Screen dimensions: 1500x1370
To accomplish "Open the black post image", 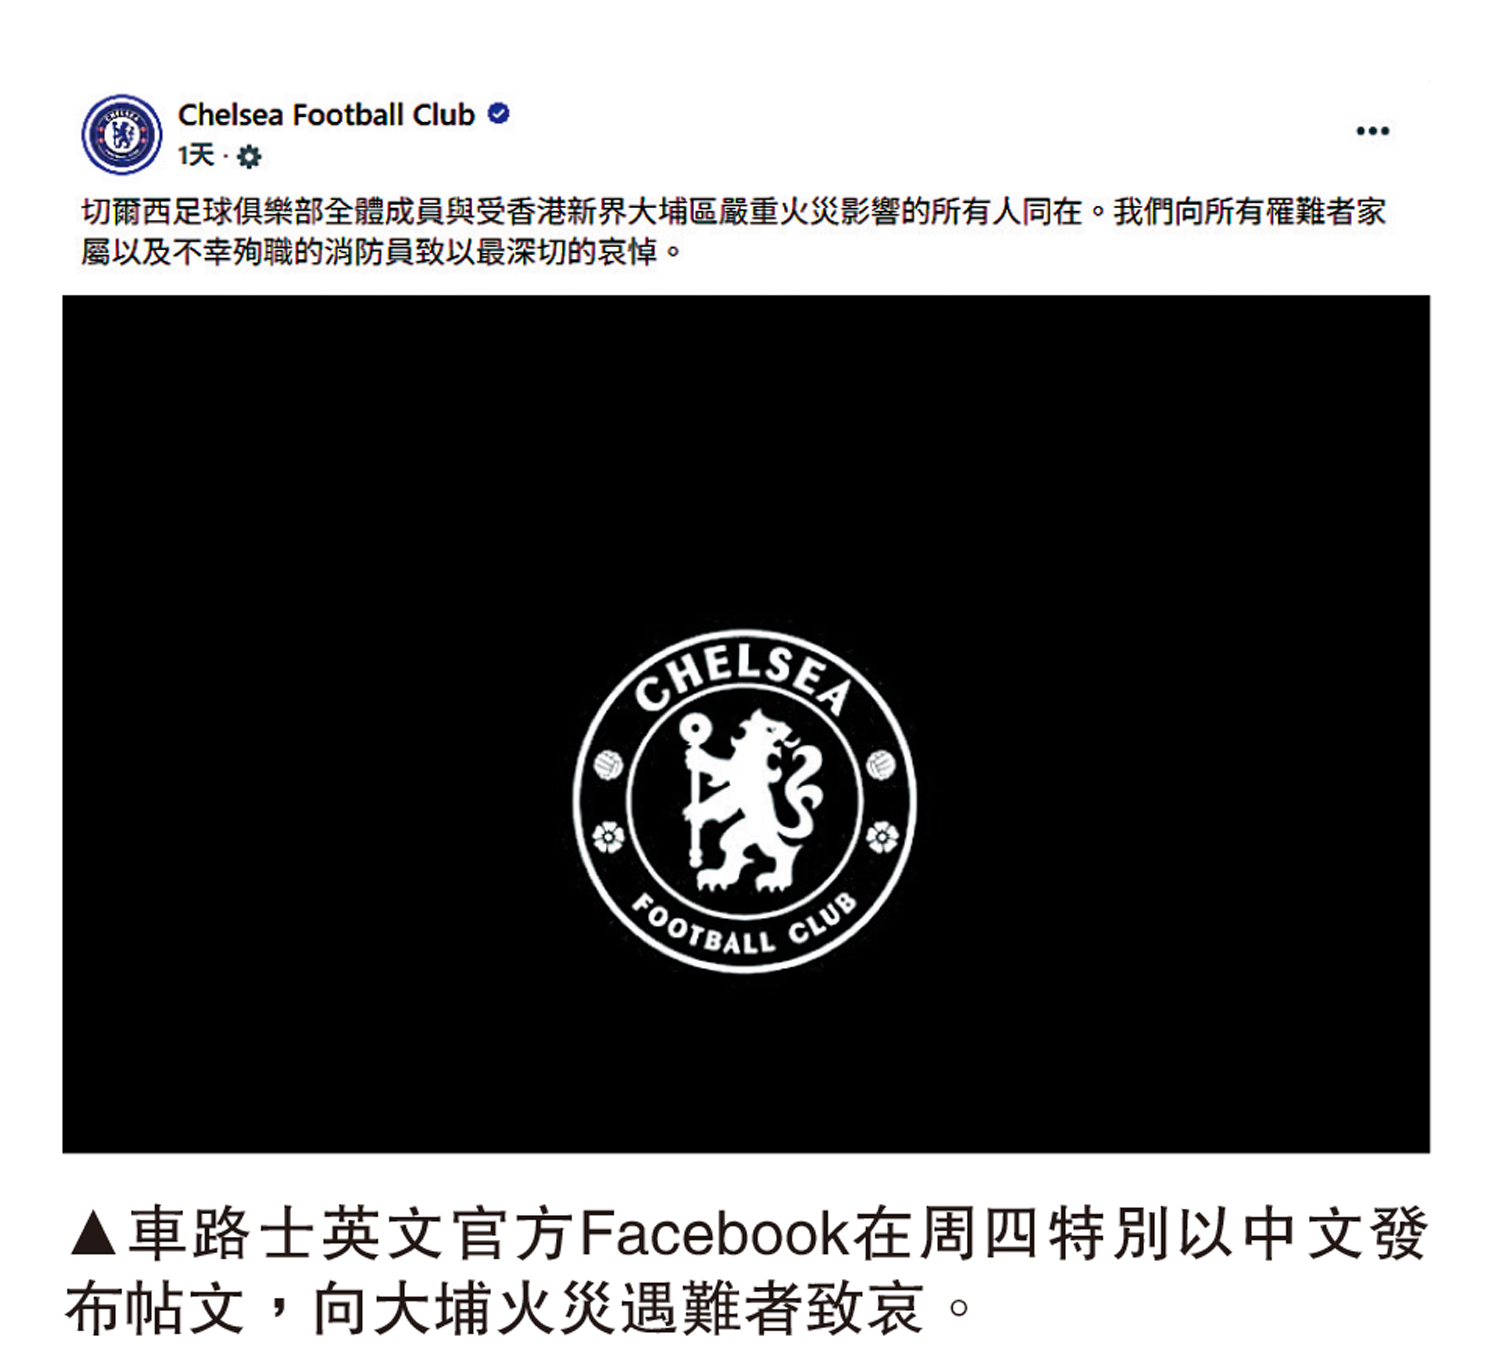I will [746, 724].
